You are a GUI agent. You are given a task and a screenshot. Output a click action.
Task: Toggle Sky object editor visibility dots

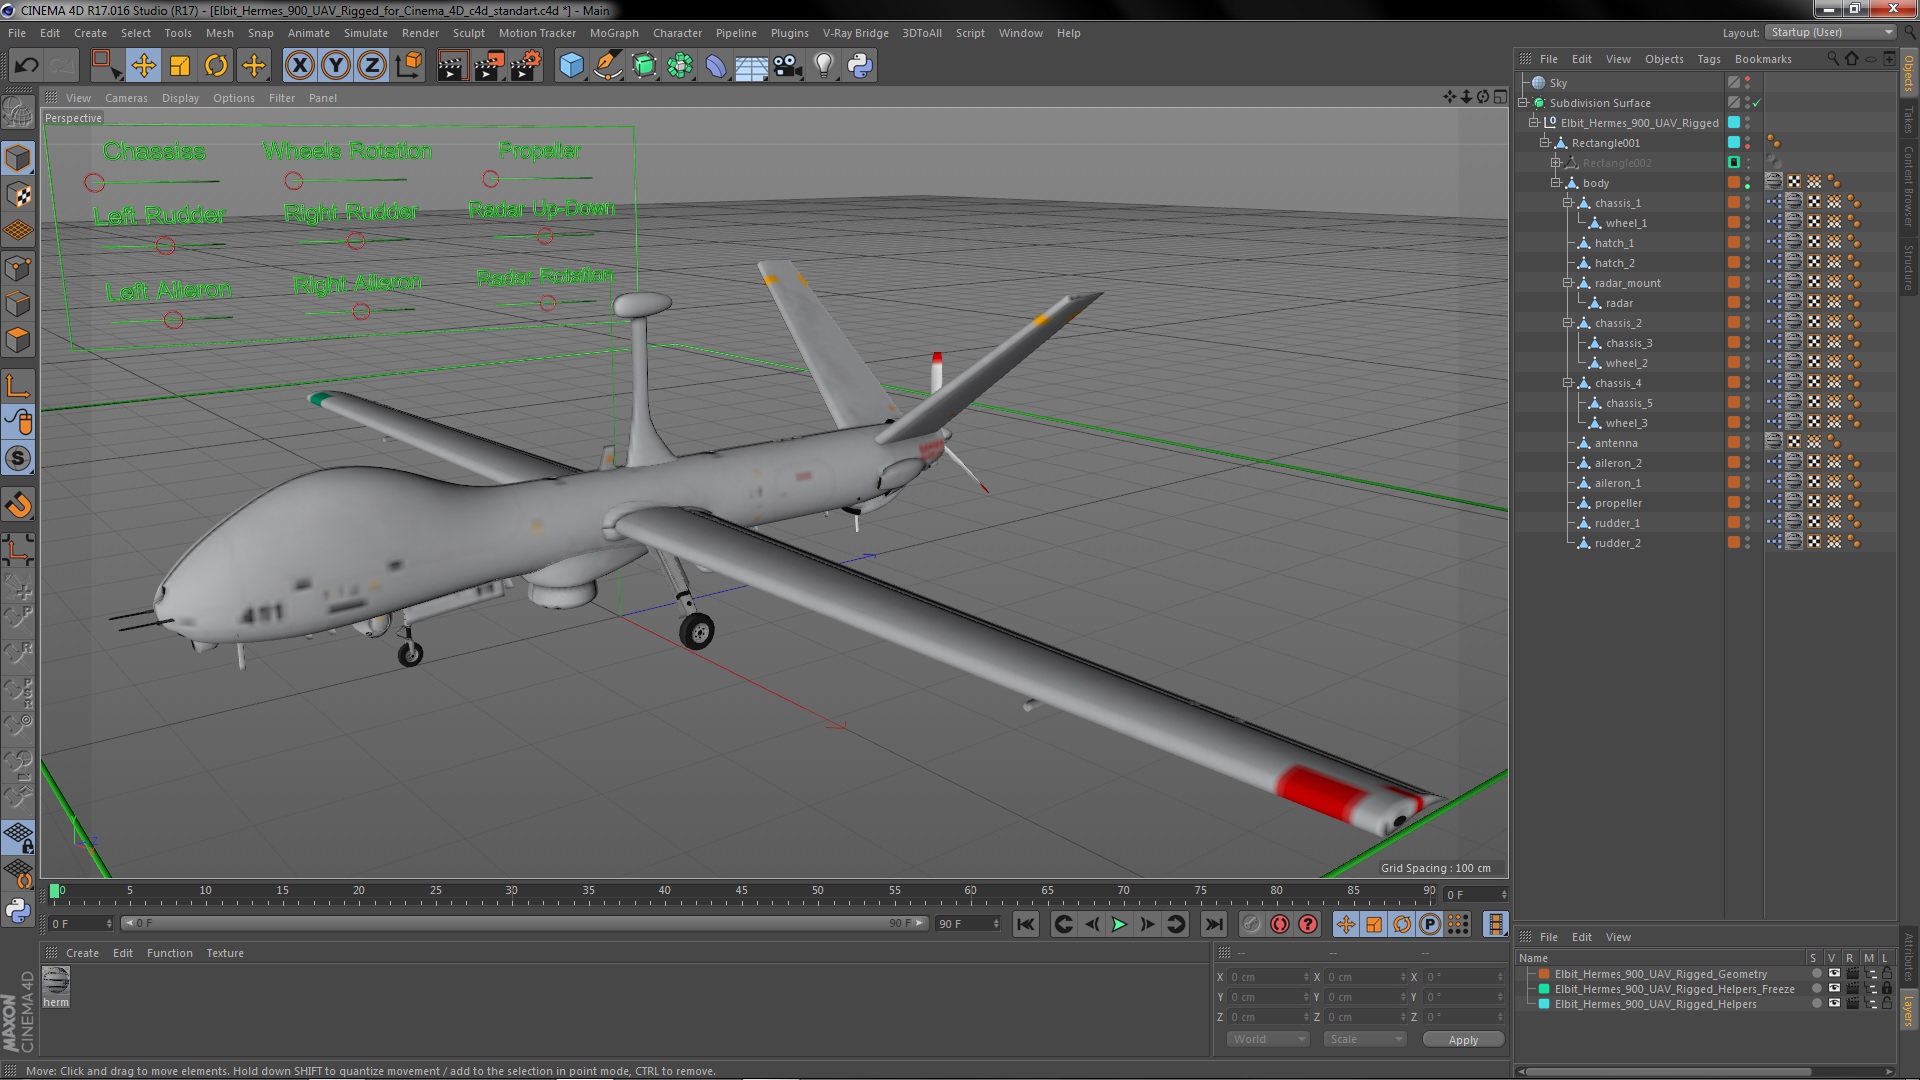click(1748, 83)
